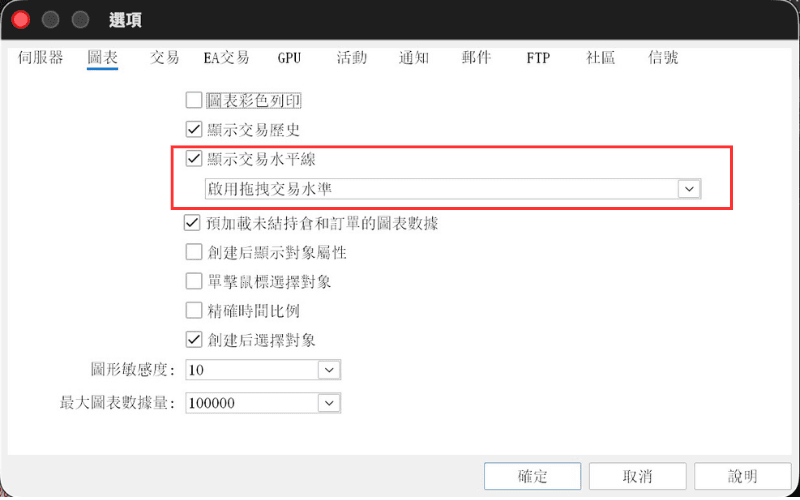800x500 pixels.
Task: Open the 交易 tab
Action: tap(164, 58)
